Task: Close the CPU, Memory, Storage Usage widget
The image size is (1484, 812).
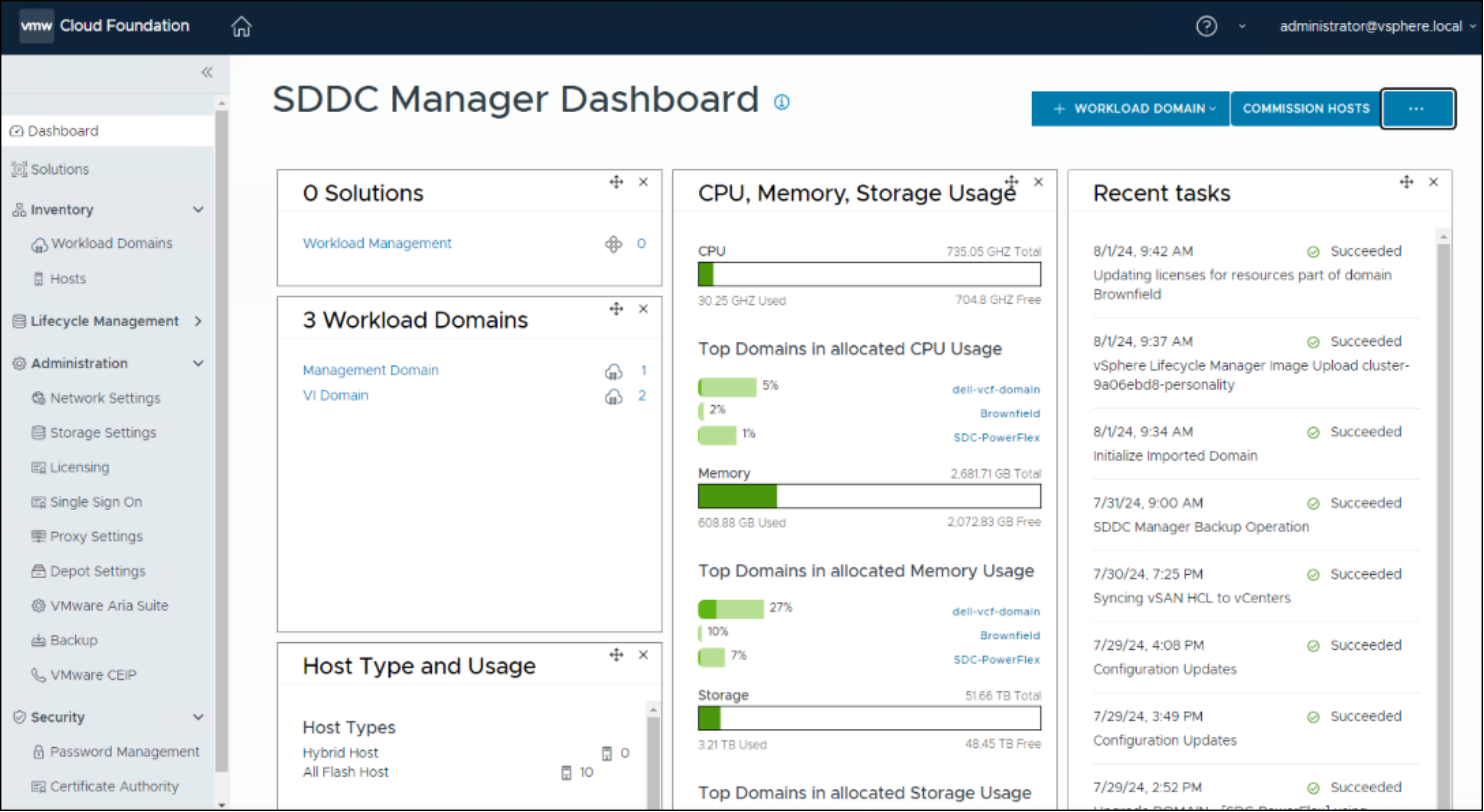Action: pyautogui.click(x=1038, y=182)
